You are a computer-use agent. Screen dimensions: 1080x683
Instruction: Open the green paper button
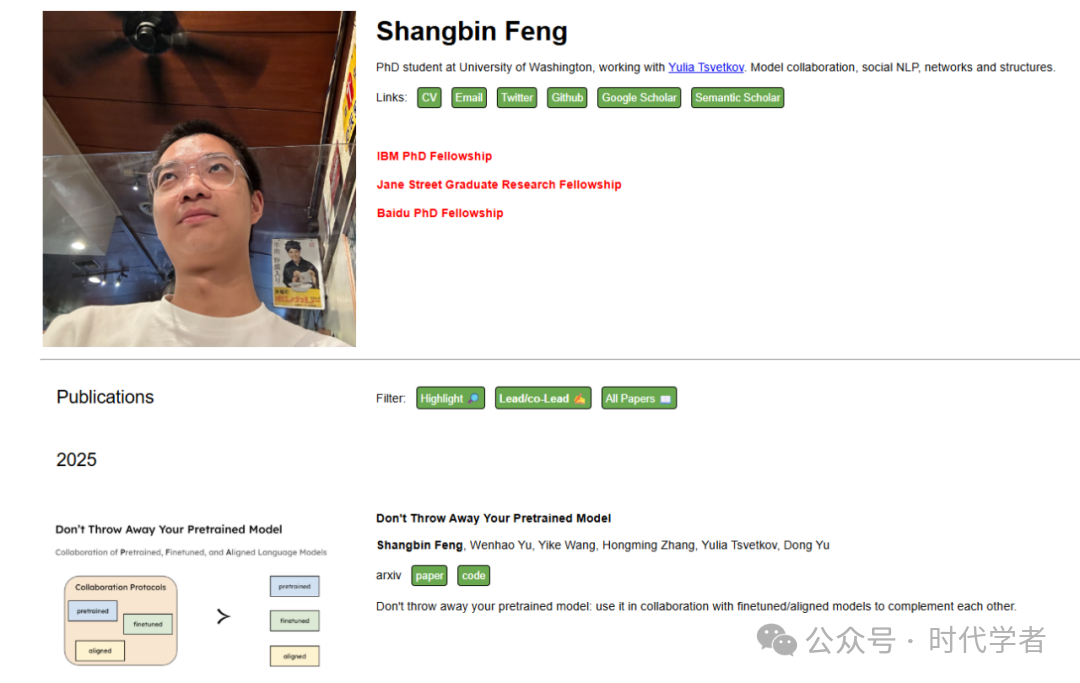pos(429,576)
